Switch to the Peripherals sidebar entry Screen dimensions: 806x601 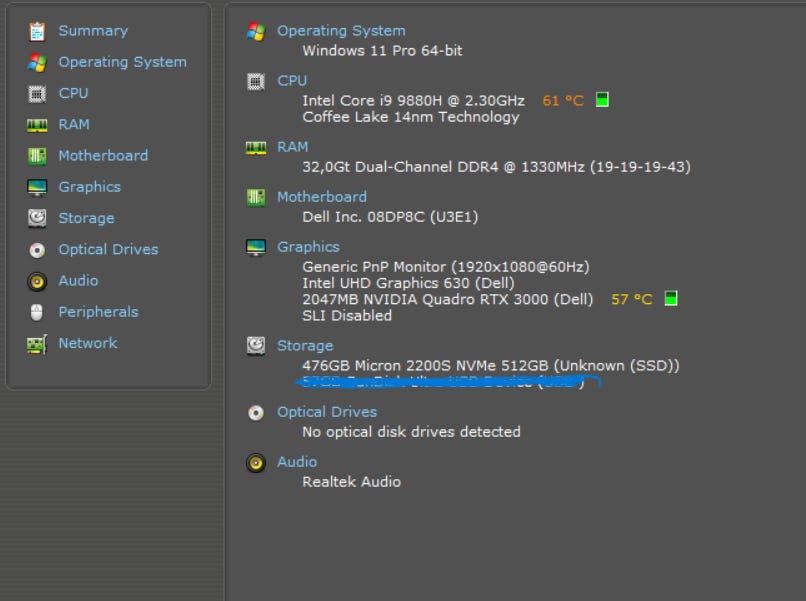pyautogui.click(x=98, y=312)
